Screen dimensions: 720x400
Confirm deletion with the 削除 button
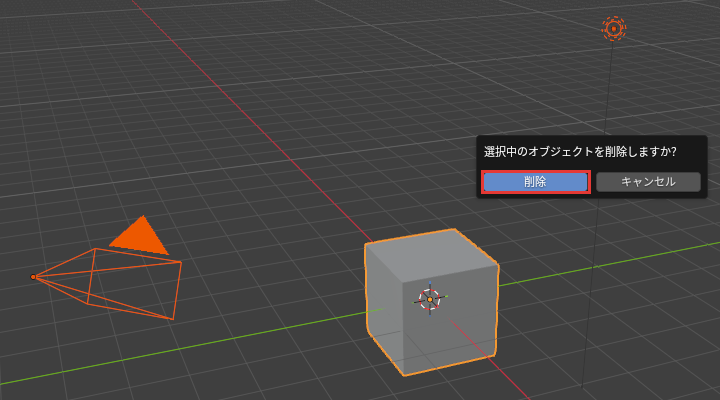click(535, 182)
